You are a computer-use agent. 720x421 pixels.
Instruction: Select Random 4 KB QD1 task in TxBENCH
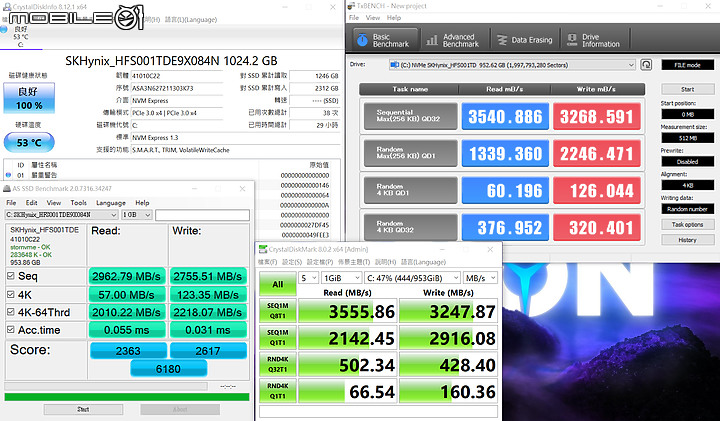(411, 190)
